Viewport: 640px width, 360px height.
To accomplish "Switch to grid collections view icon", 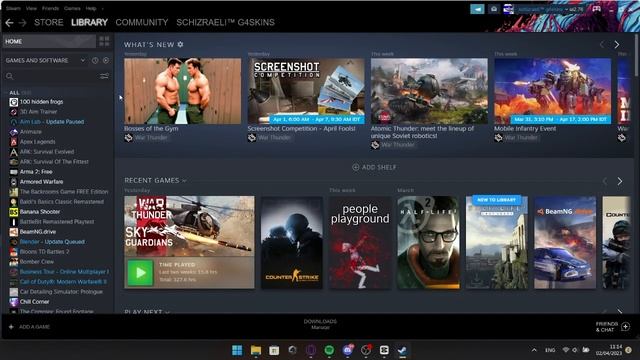I will (x=104, y=41).
